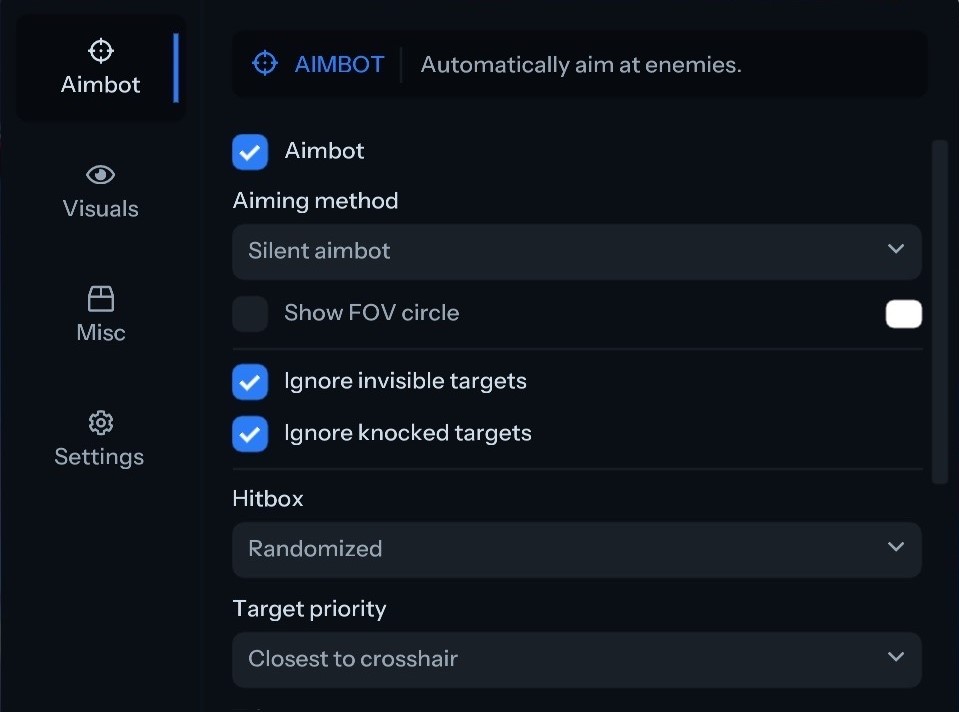This screenshot has width=959, height=712.
Task: Click the Misc box icon
Action: coord(101,299)
